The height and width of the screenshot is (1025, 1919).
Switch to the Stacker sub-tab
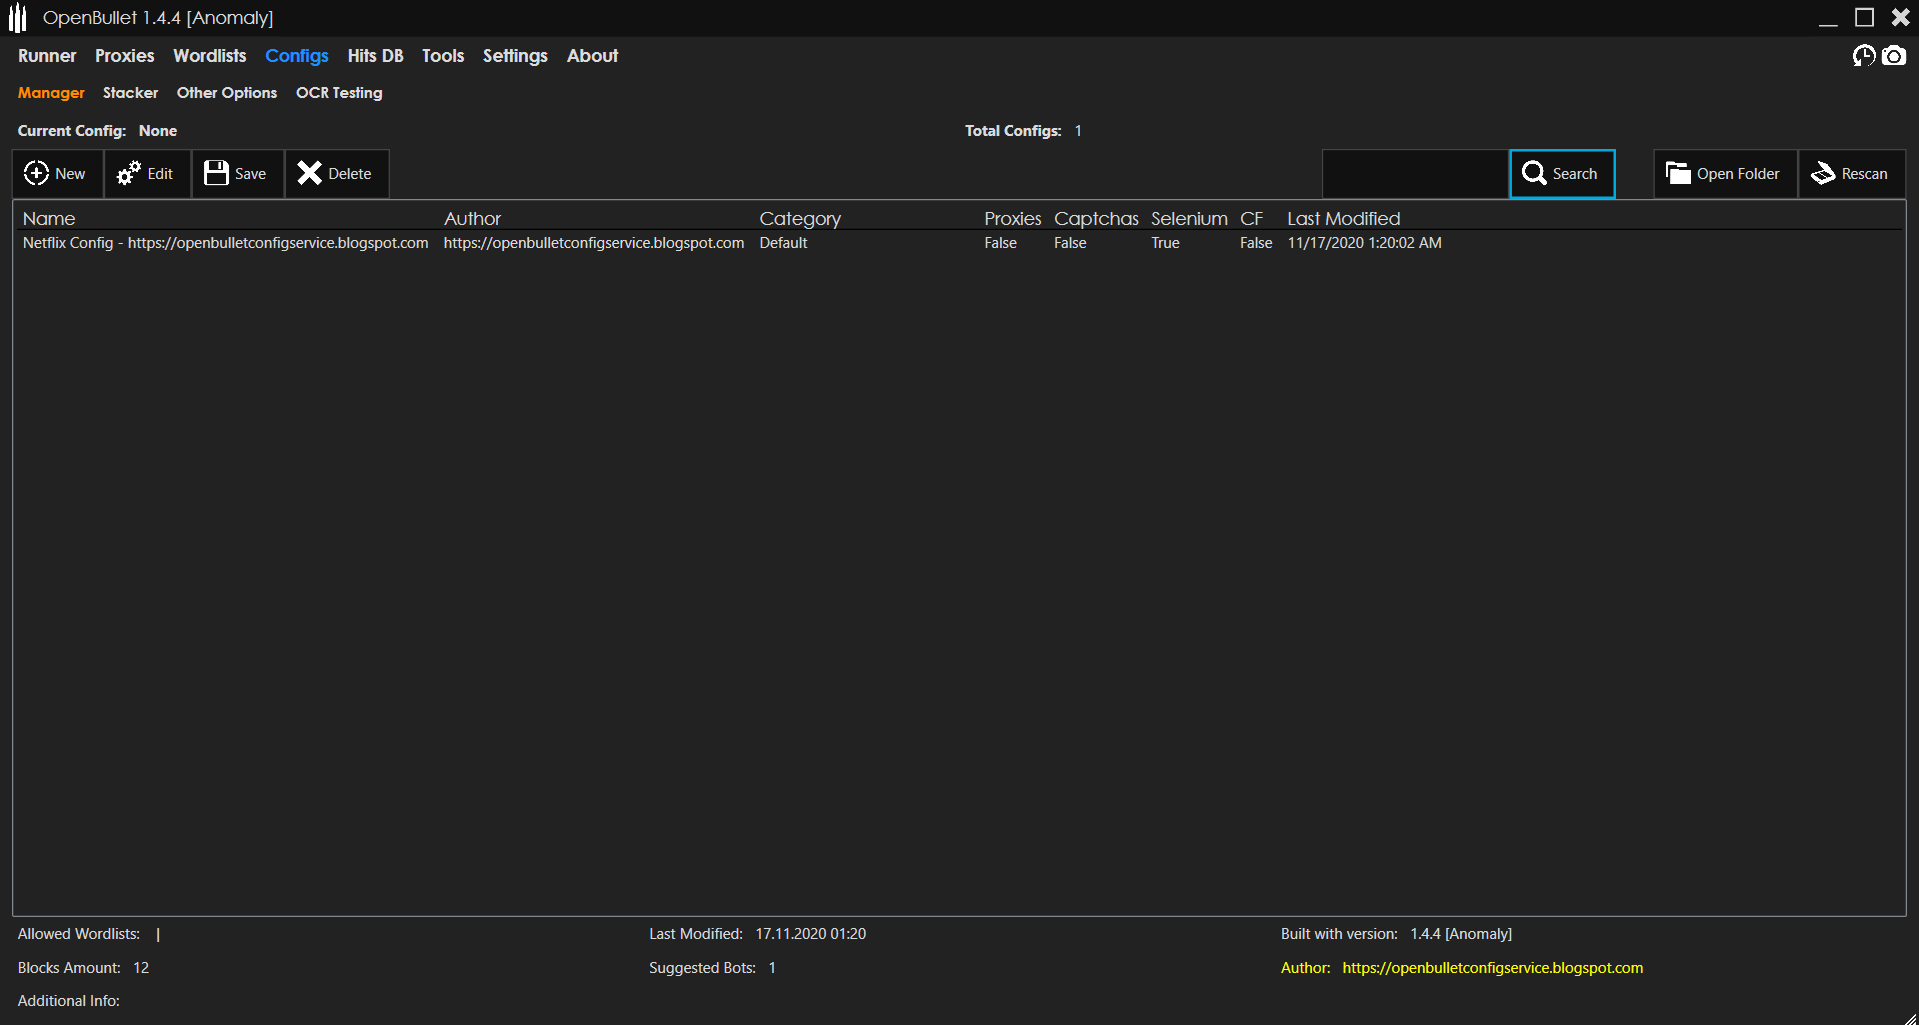point(131,93)
